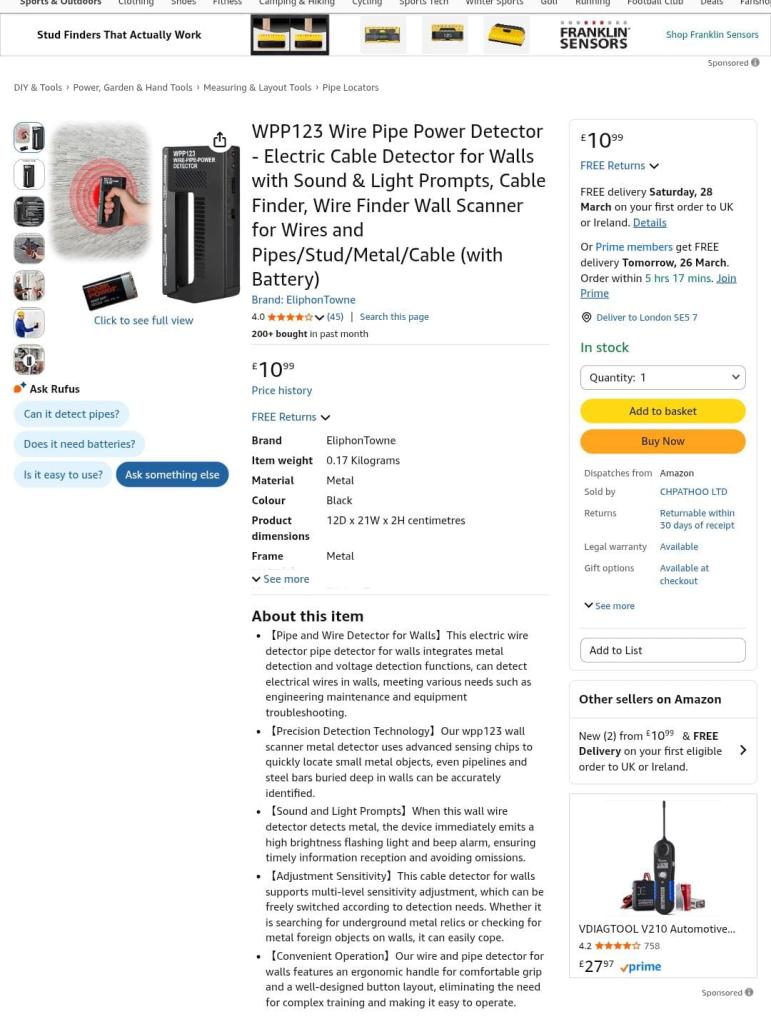
Task: Open other sellers offers arrow
Action: 743,750
